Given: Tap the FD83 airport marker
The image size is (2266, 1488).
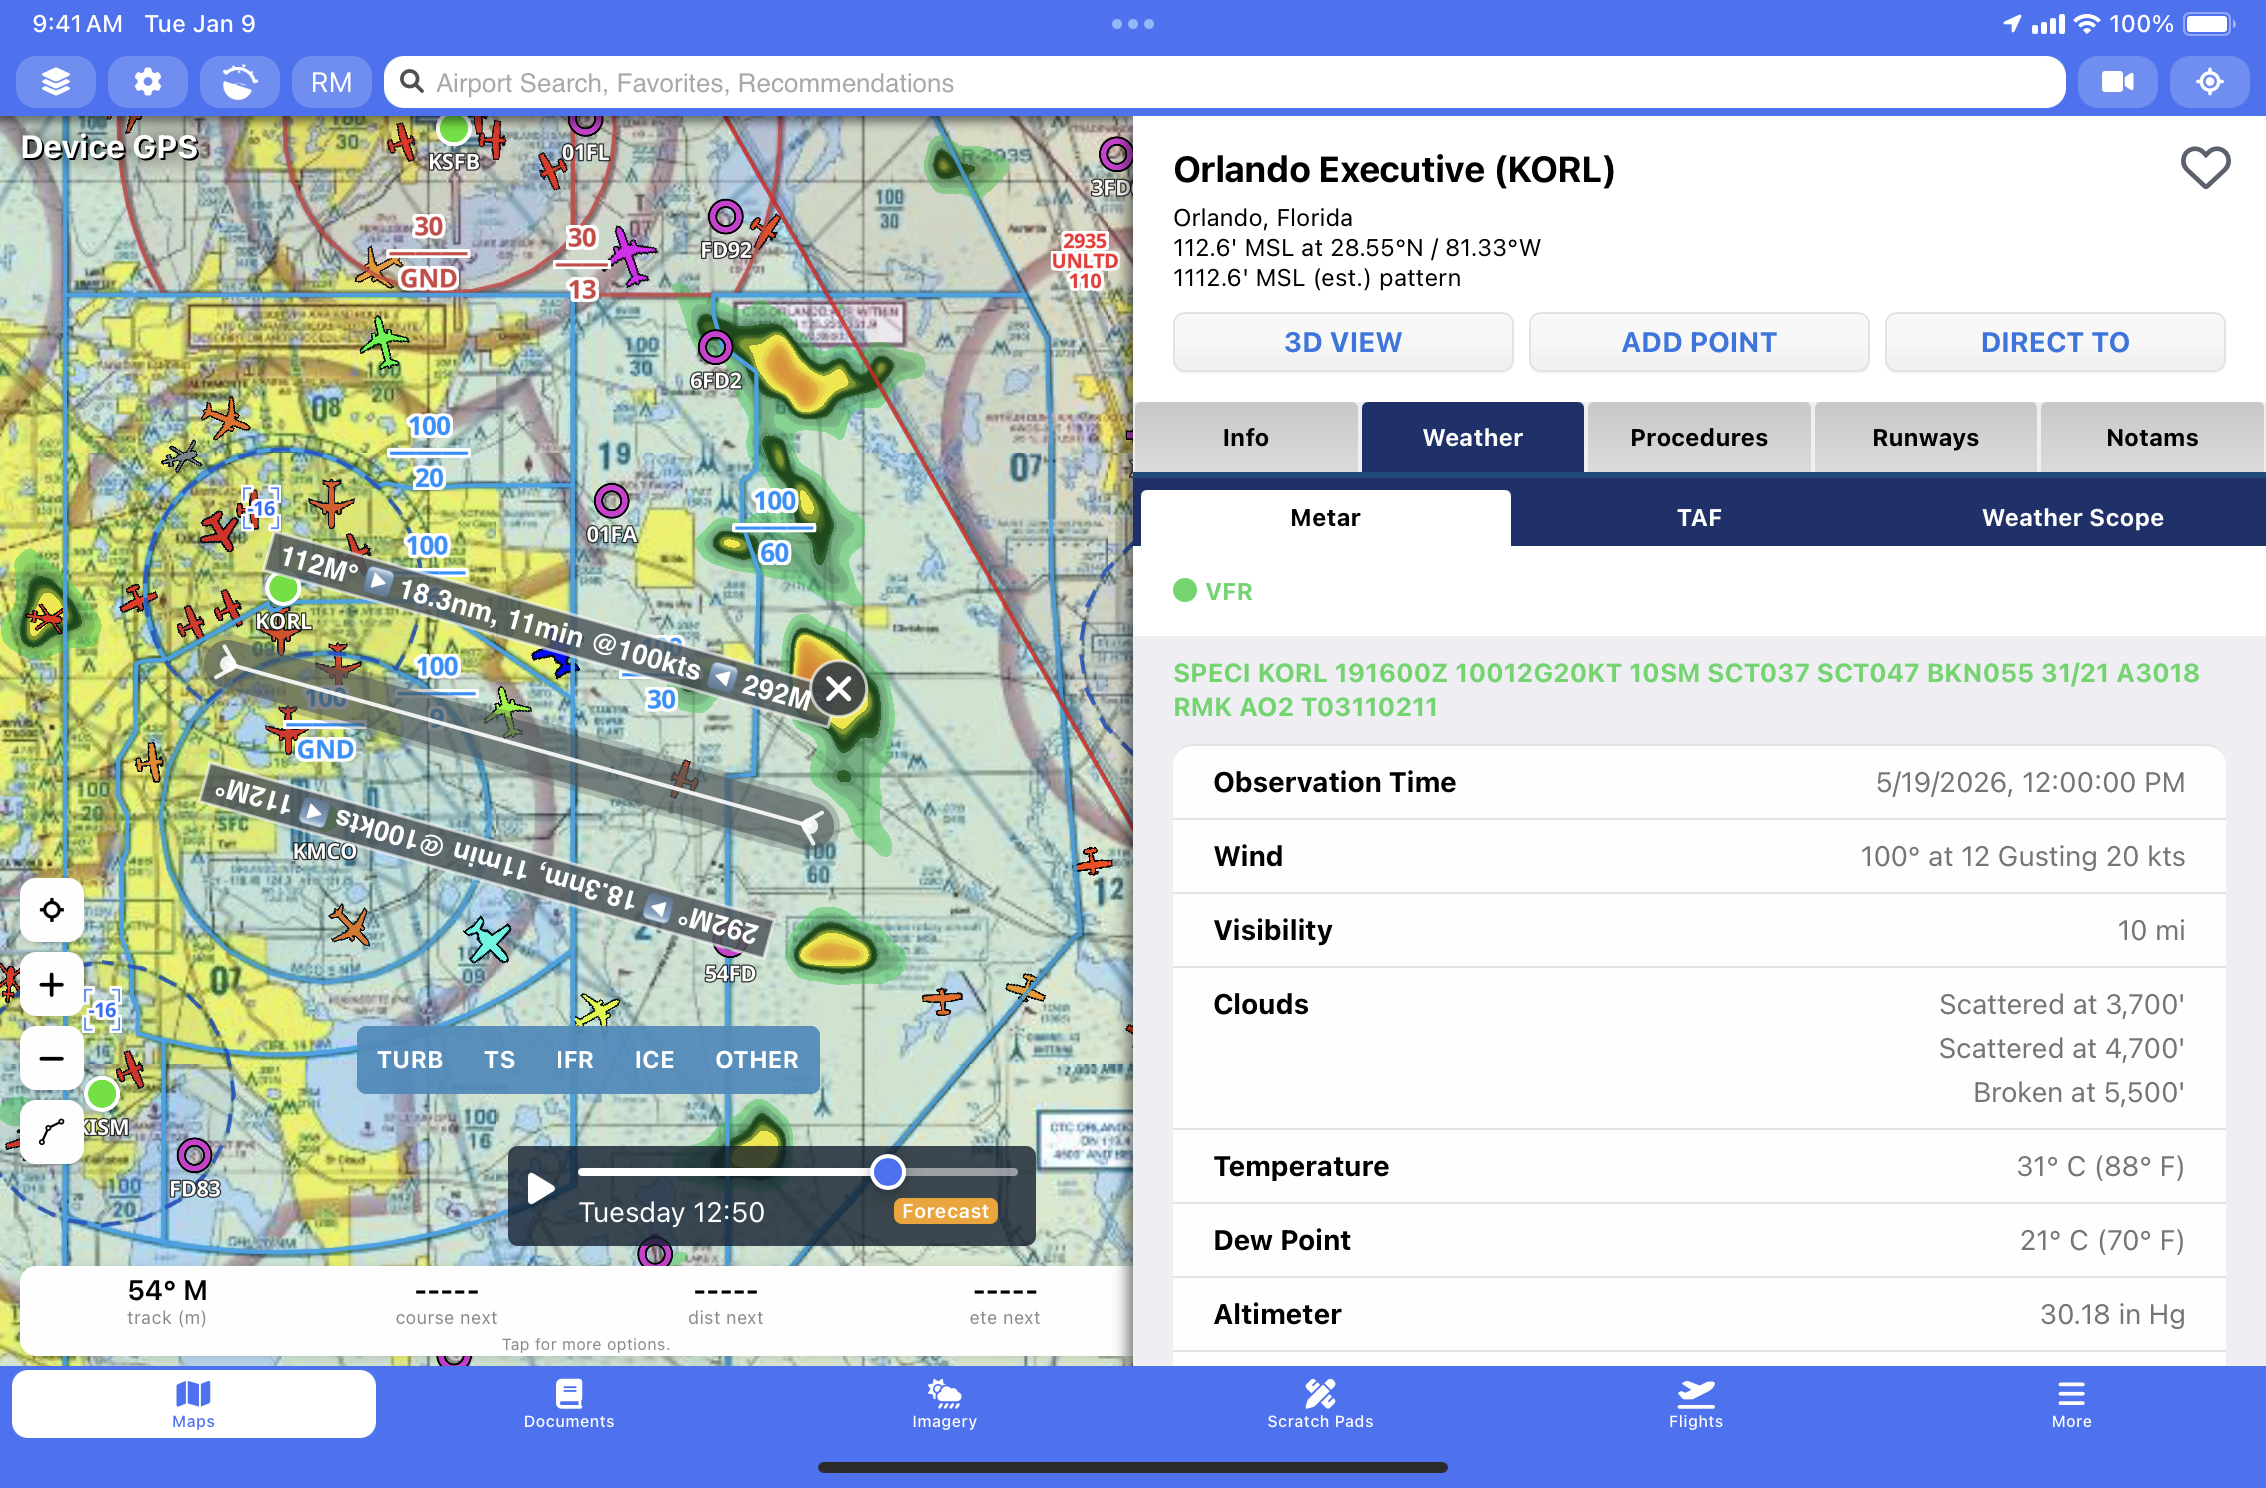Looking at the screenshot, I should click(194, 1156).
